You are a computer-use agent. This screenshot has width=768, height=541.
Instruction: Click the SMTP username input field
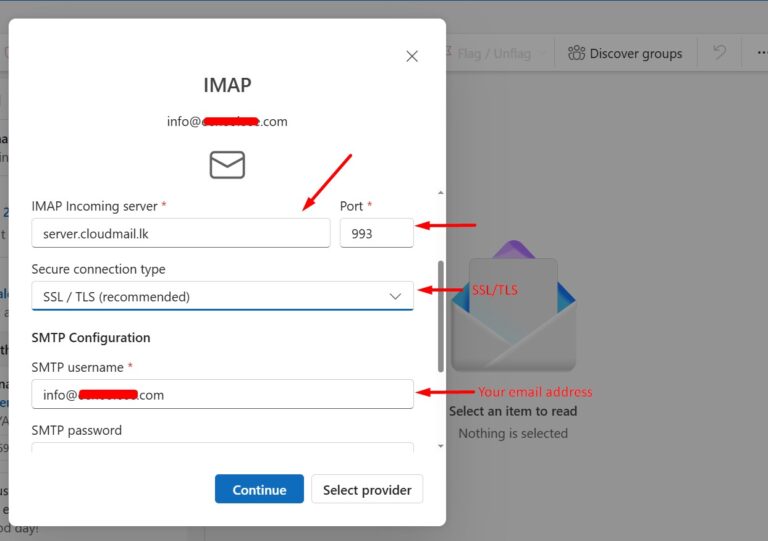click(x=222, y=394)
